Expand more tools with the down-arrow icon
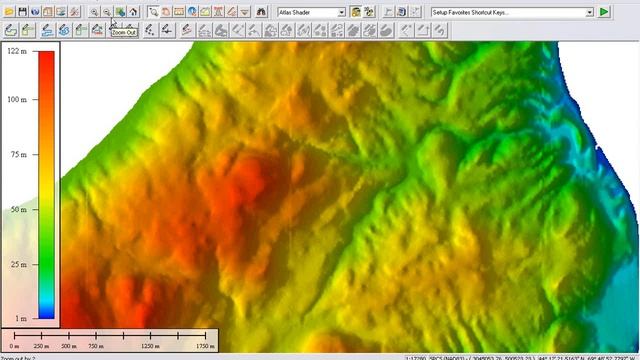Screen dimensions: 640x360 [244, 12]
